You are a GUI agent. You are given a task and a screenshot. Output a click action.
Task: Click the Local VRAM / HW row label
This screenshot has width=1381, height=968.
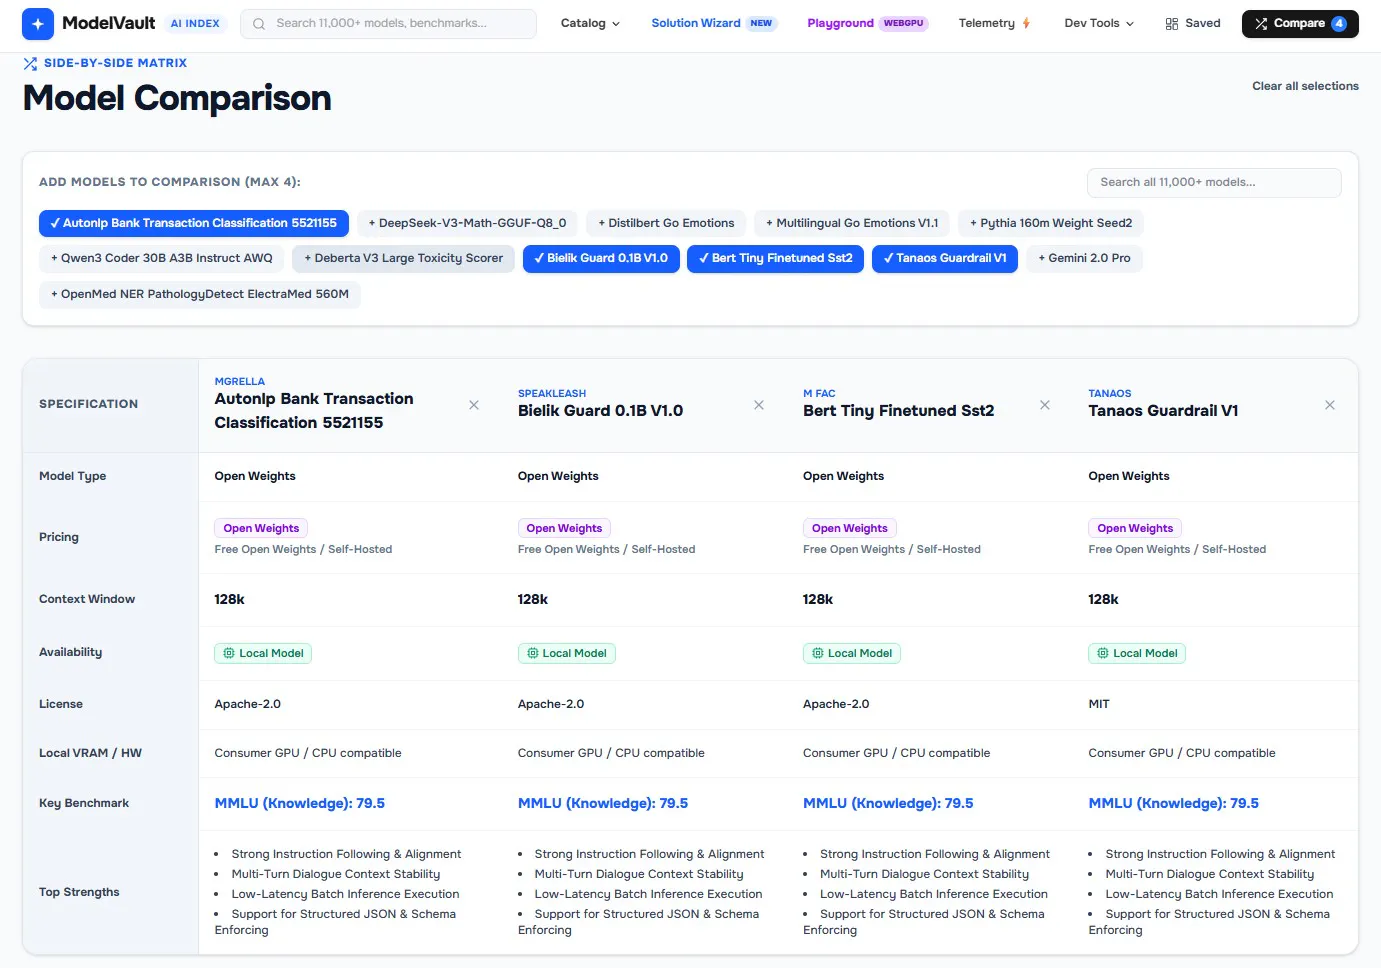90,753
